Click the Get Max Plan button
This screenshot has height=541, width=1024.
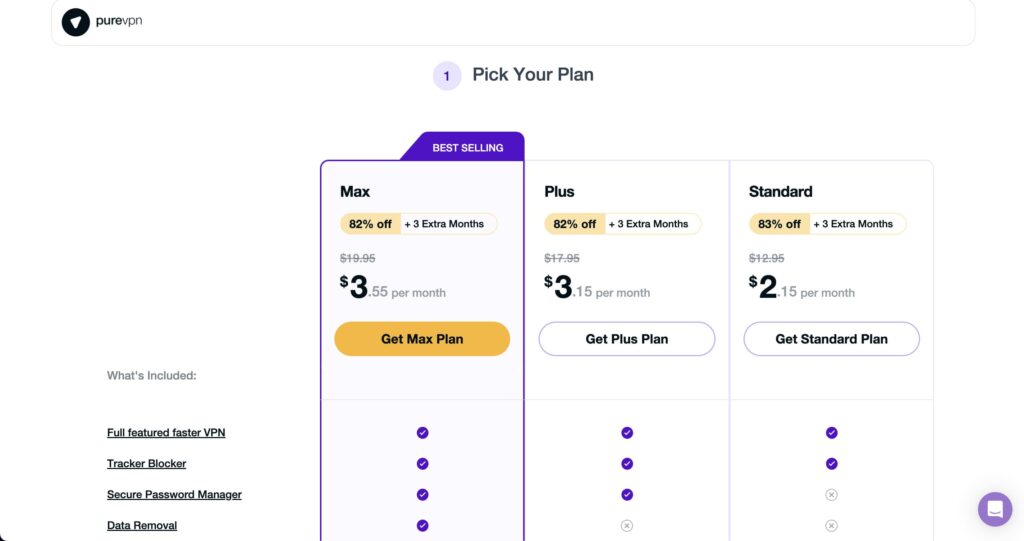pos(422,338)
